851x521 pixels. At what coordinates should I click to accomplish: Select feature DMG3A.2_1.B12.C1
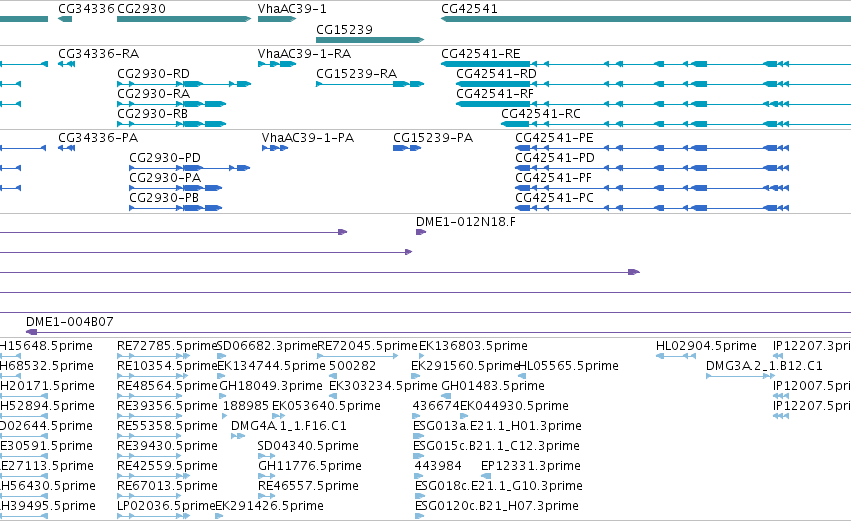[764, 366]
